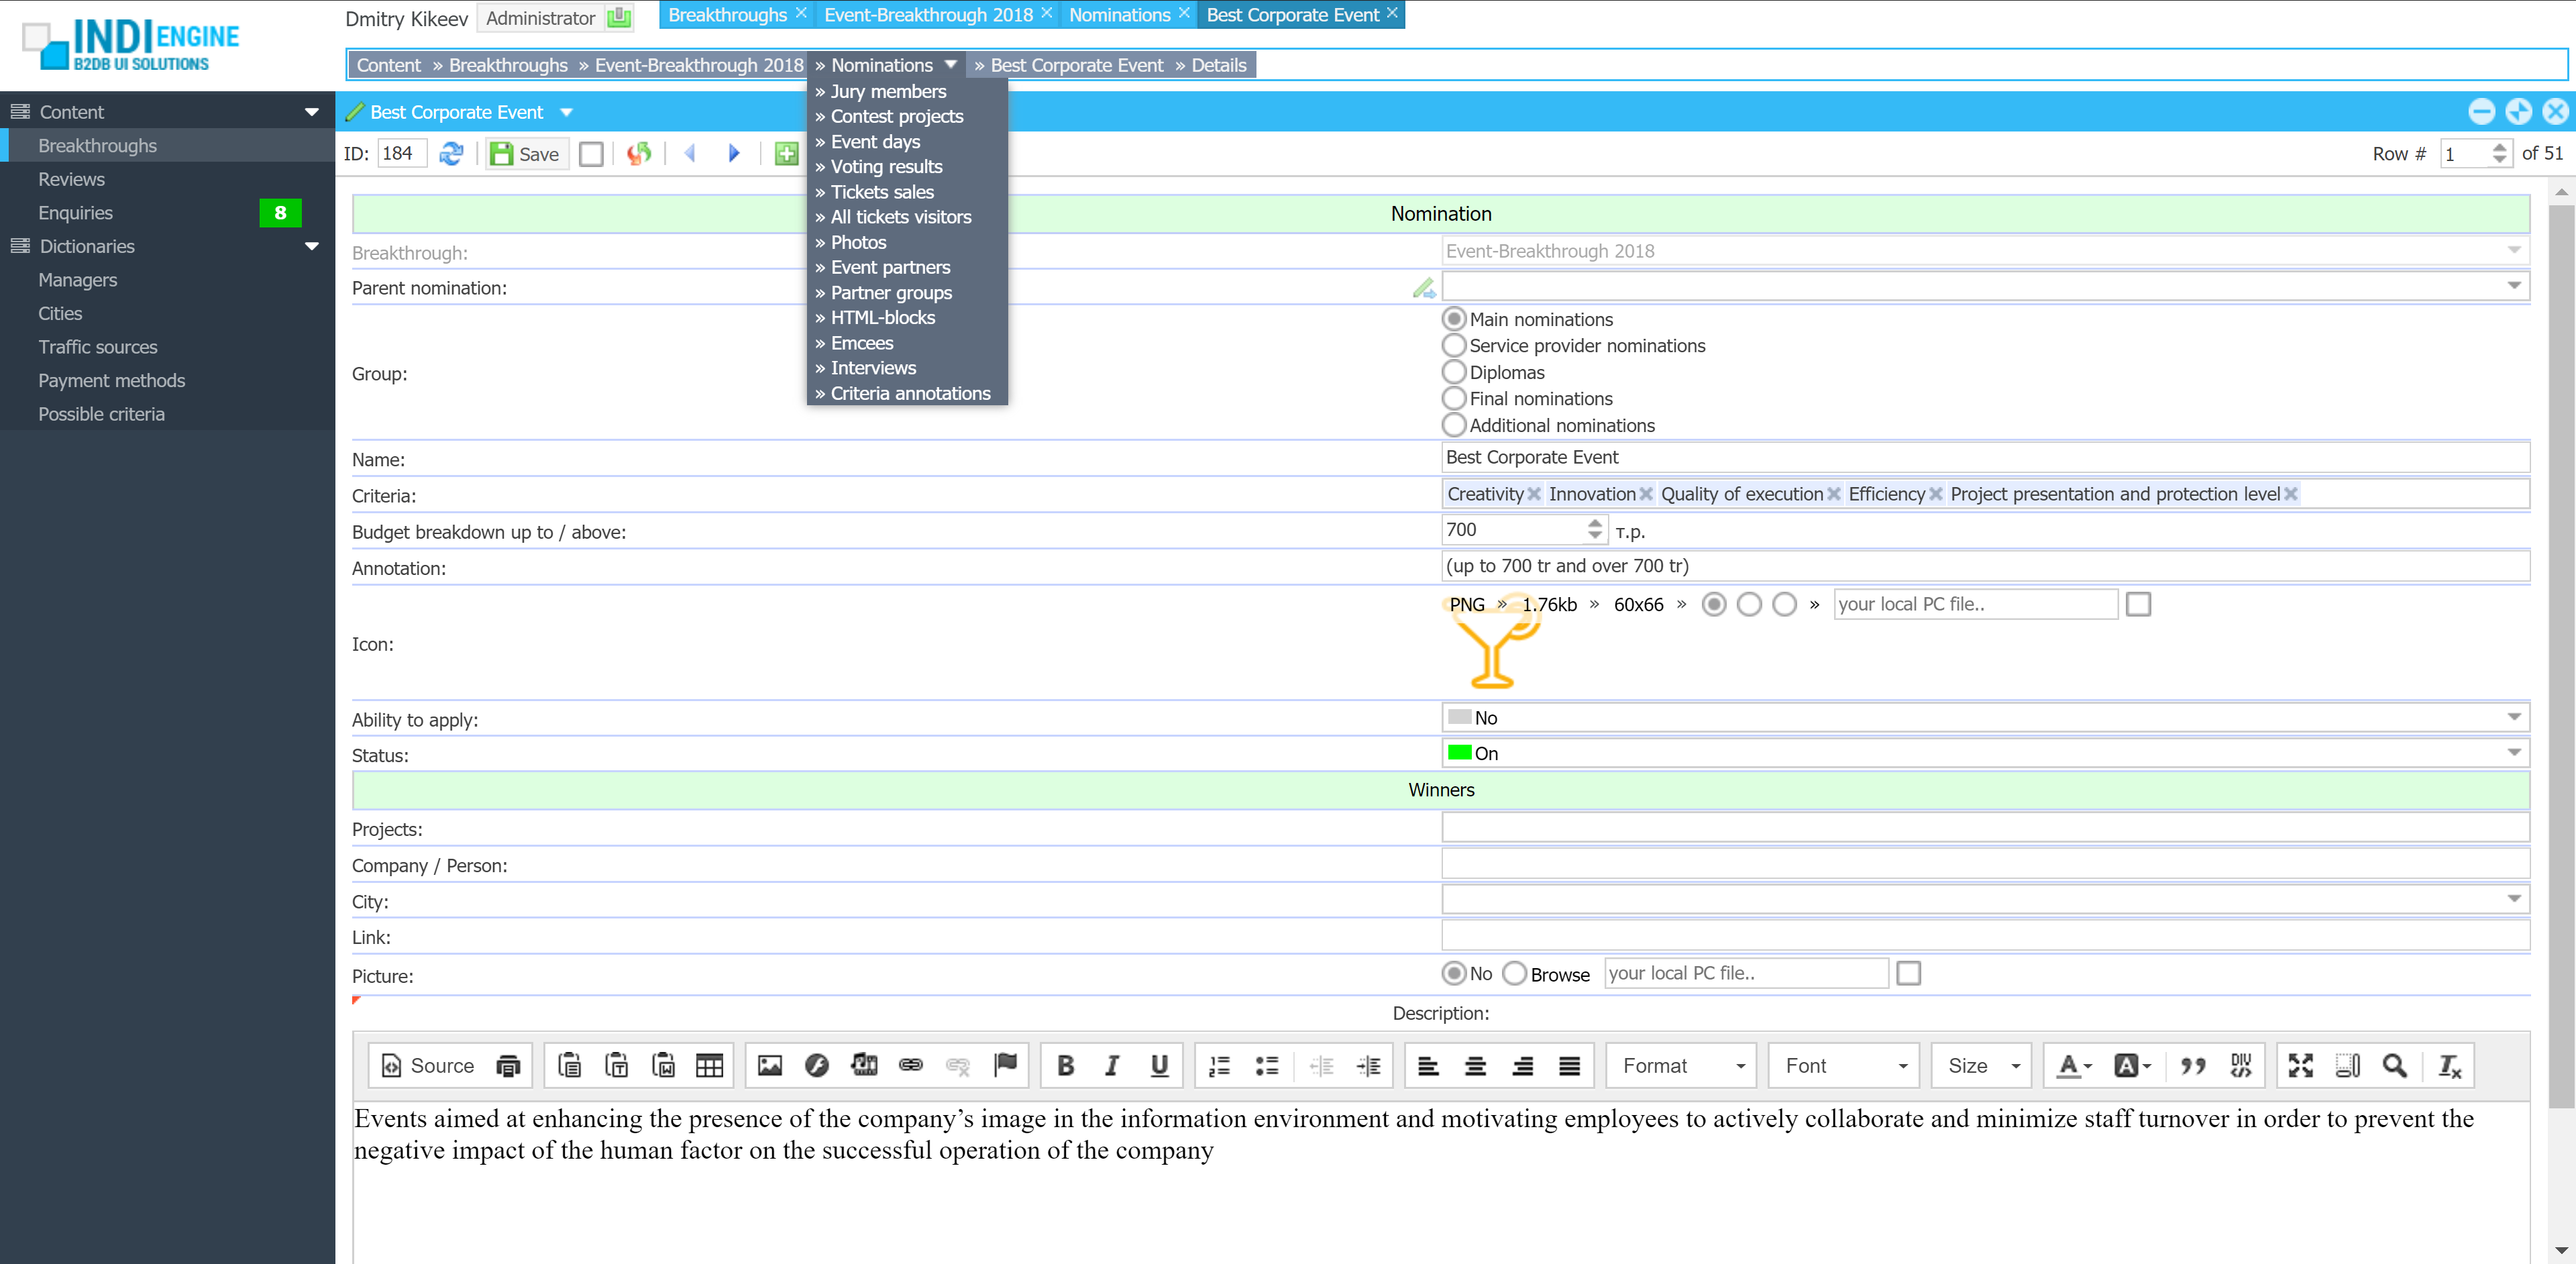Viewport: 2576px width, 1264px height.
Task: Click the Save button
Action: click(x=527, y=154)
